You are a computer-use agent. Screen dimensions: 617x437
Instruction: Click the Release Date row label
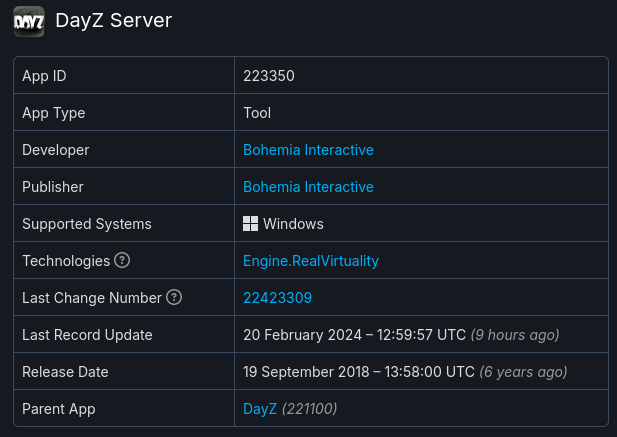tap(65, 372)
